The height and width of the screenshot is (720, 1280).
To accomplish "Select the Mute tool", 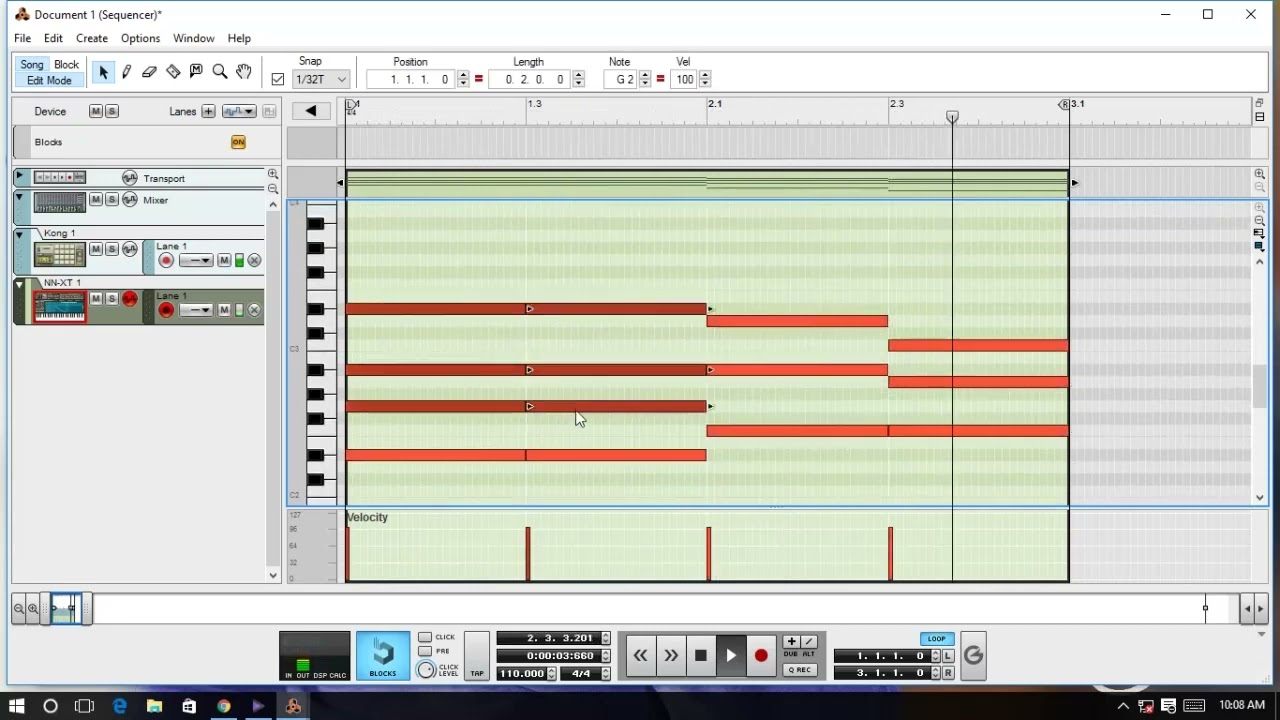I will (x=196, y=72).
